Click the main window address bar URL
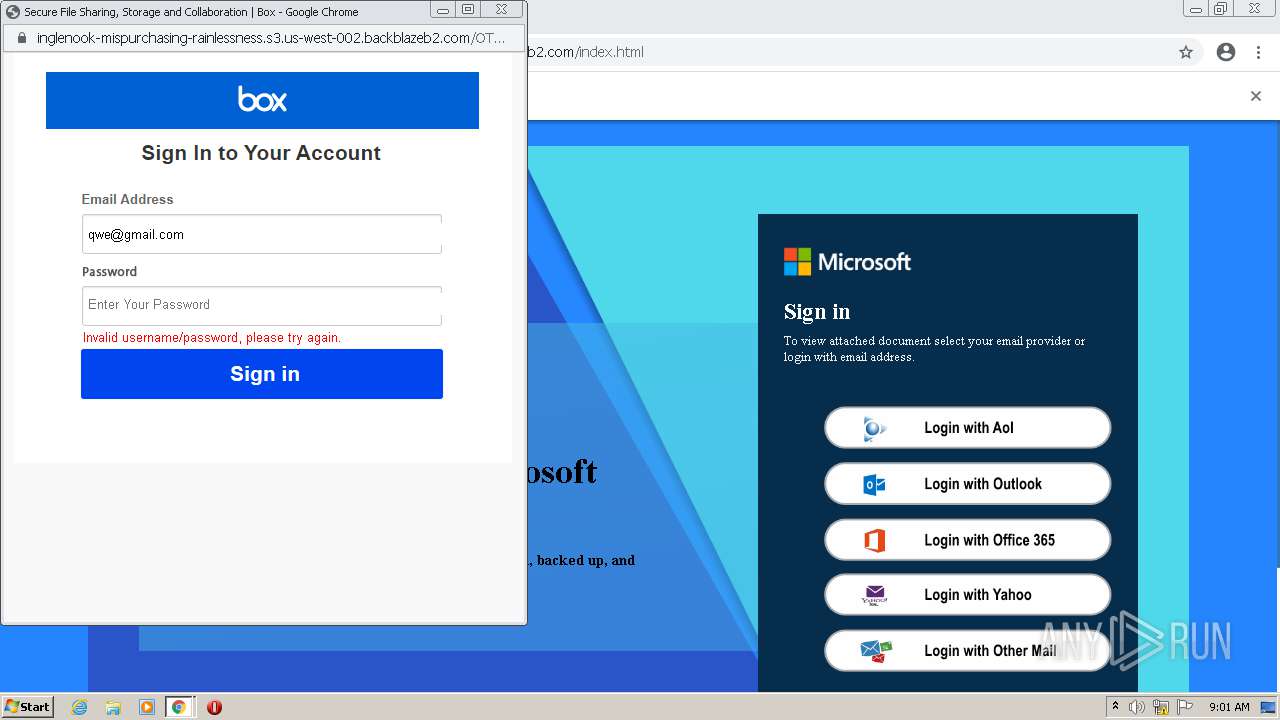This screenshot has height=720, width=1280. click(x=586, y=52)
